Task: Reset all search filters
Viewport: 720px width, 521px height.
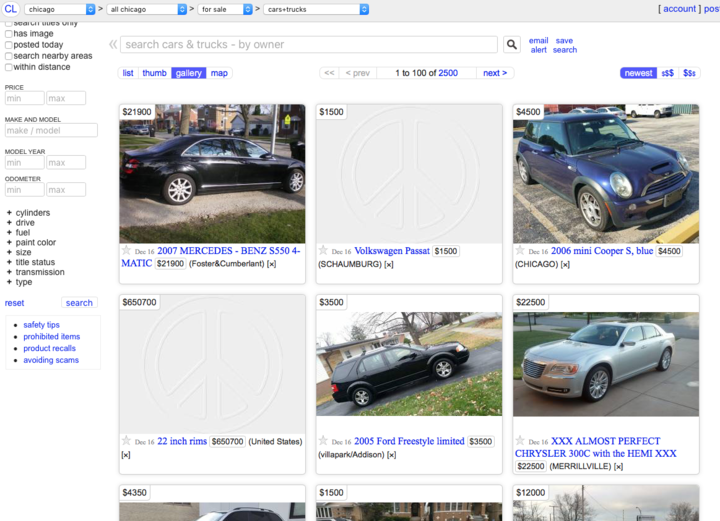Action: coord(14,303)
